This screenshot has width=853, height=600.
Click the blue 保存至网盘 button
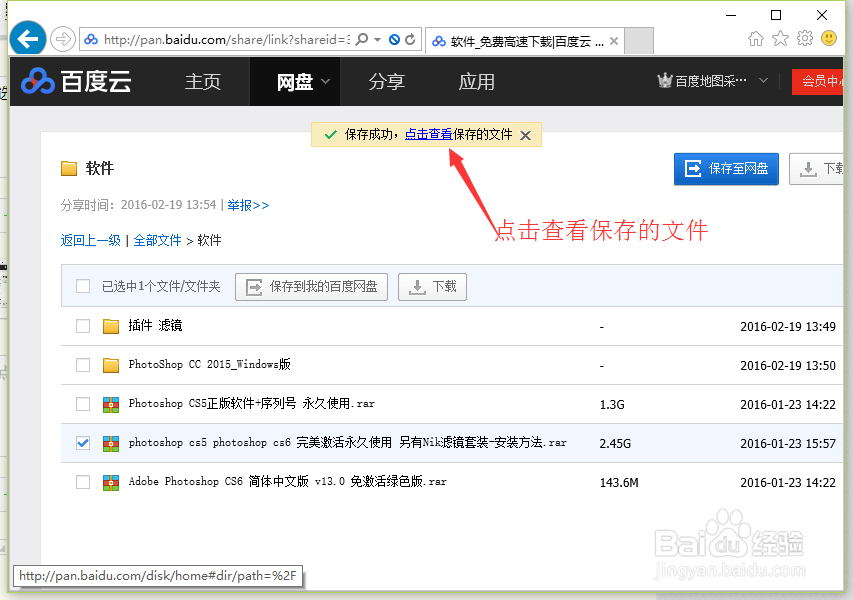pyautogui.click(x=726, y=169)
